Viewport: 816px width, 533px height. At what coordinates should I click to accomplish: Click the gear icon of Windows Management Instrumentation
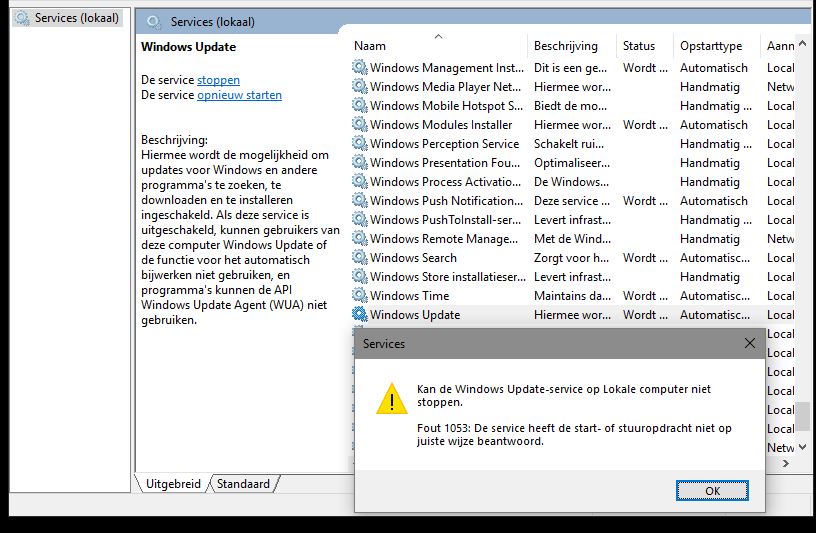tap(360, 67)
